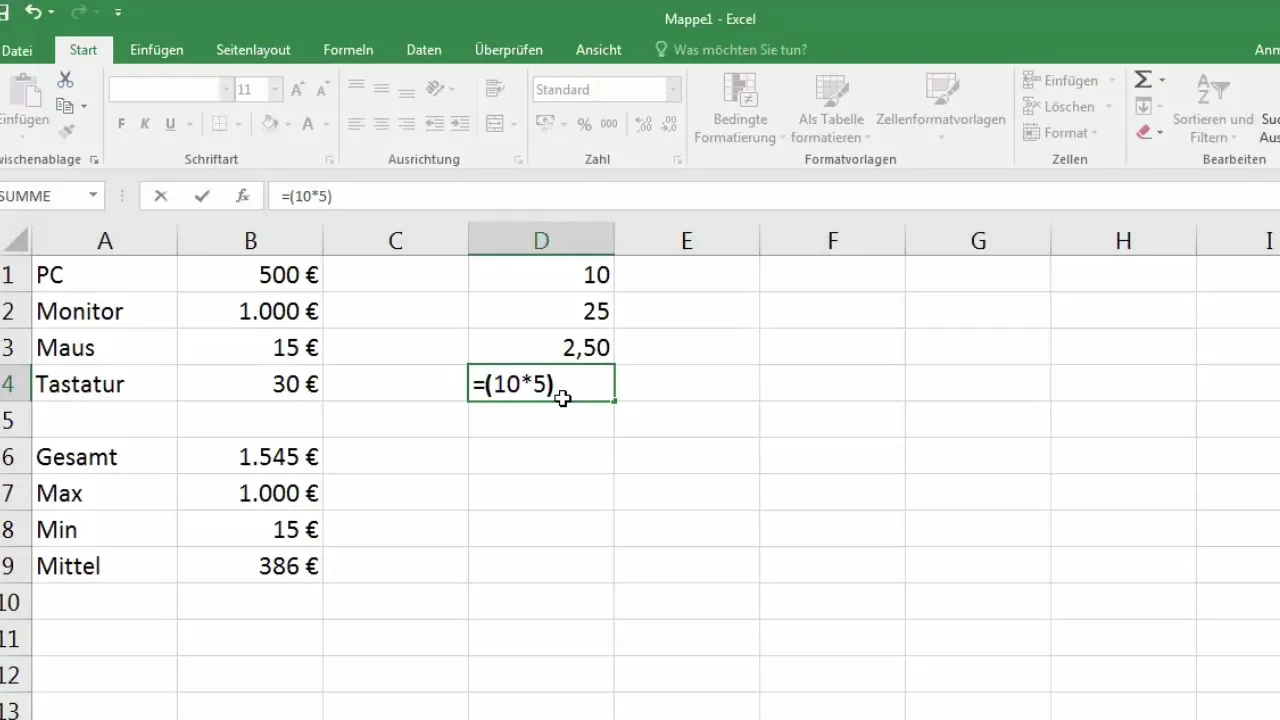Toggle center text alignment
The width and height of the screenshot is (1280, 720).
[x=381, y=124]
